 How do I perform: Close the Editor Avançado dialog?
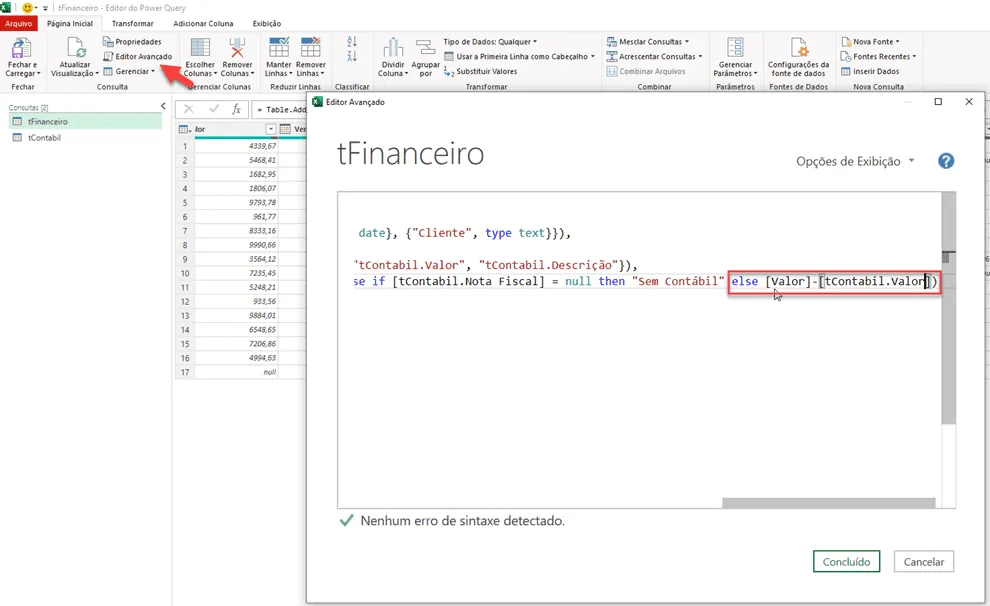(969, 102)
